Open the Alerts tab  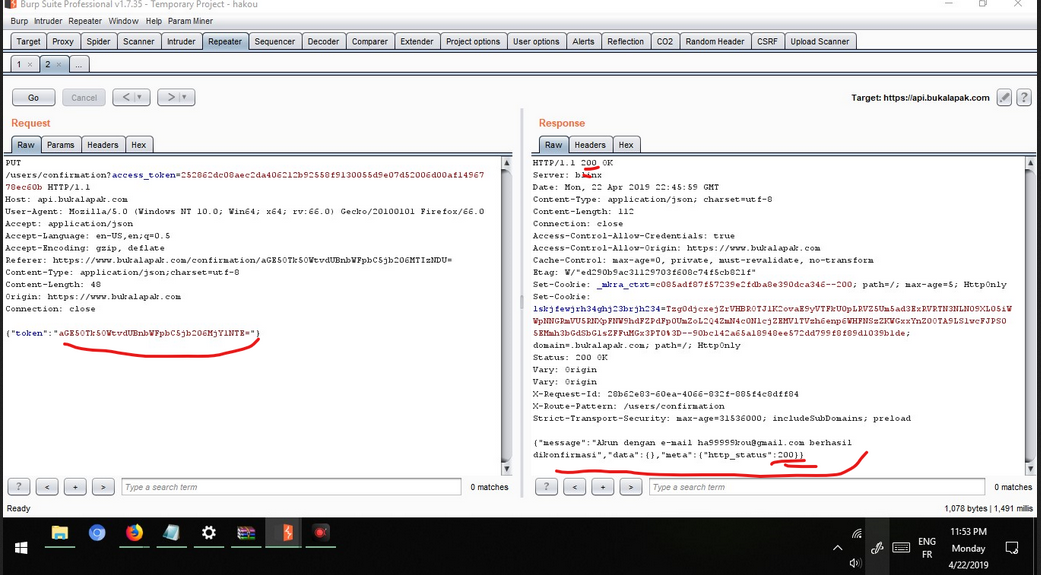pyautogui.click(x=584, y=41)
